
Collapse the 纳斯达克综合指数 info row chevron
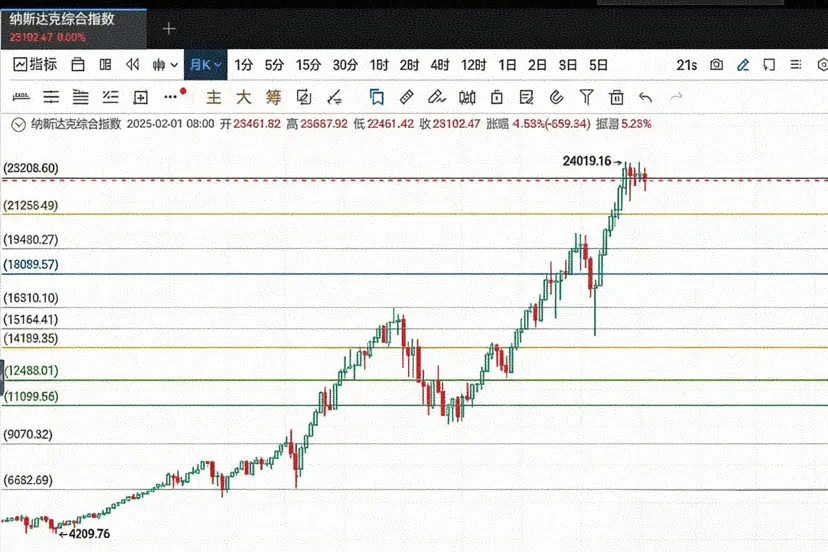(x=18, y=125)
